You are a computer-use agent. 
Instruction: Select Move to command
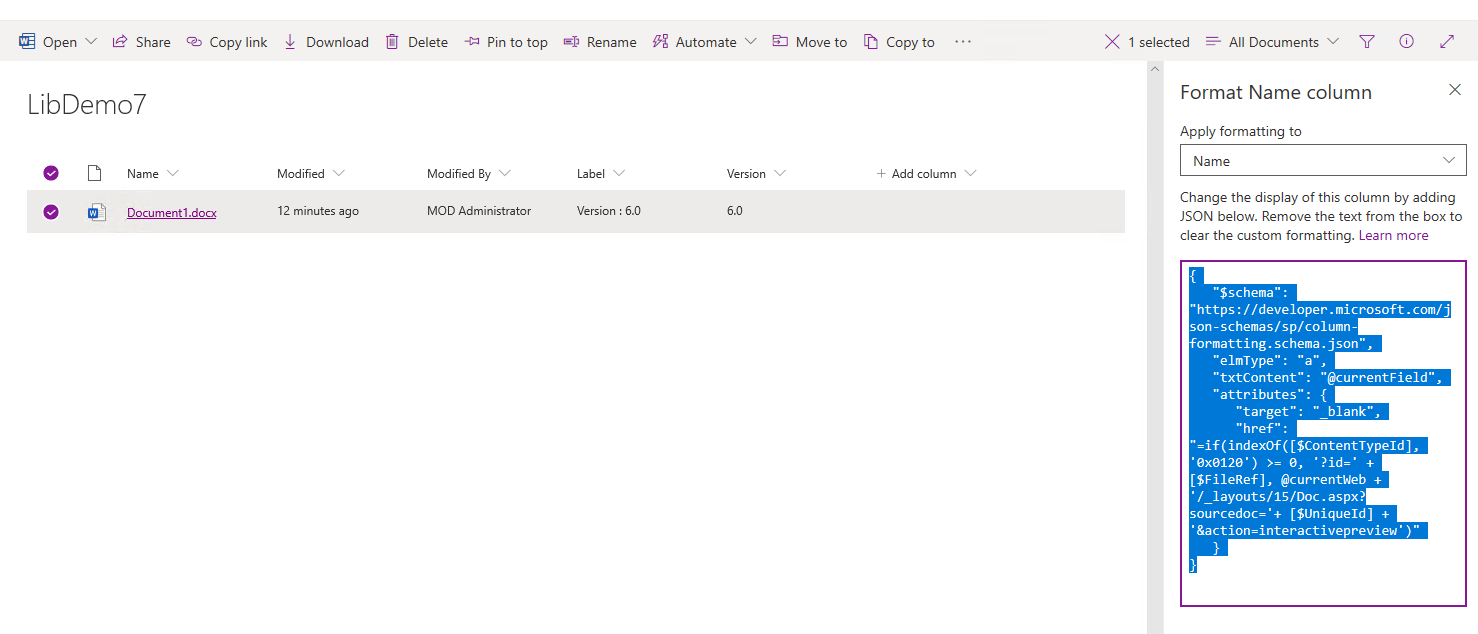[x=810, y=42]
